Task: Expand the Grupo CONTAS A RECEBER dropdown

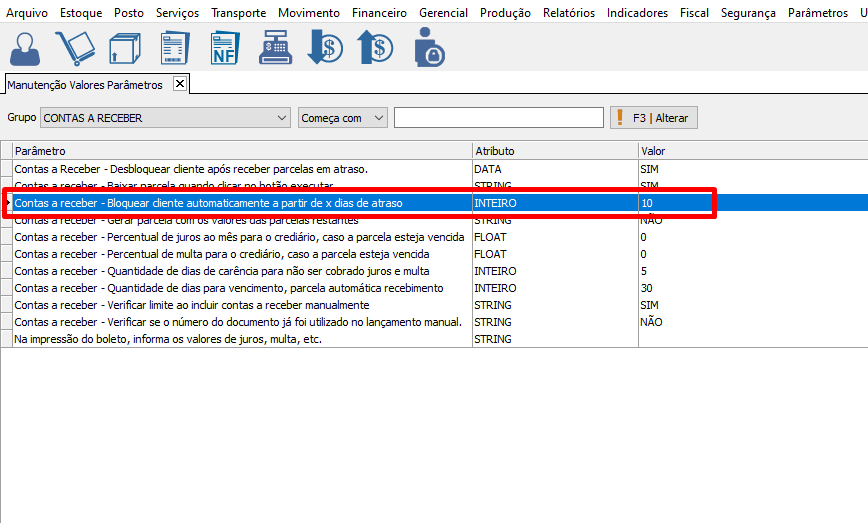Action: pos(280,118)
